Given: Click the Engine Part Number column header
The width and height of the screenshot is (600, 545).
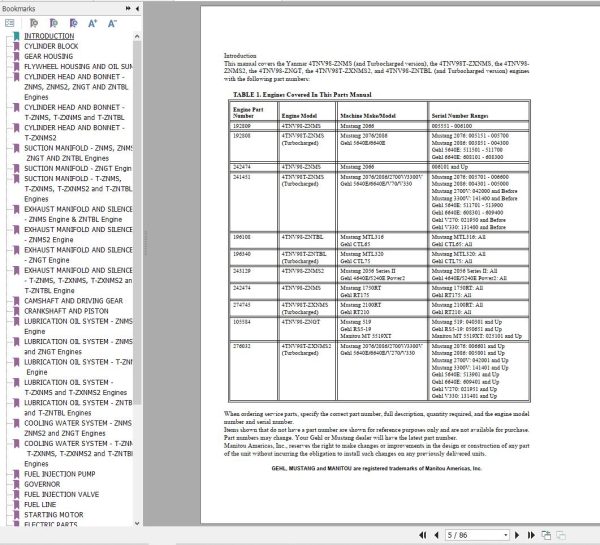Looking at the screenshot, I should click(248, 113).
